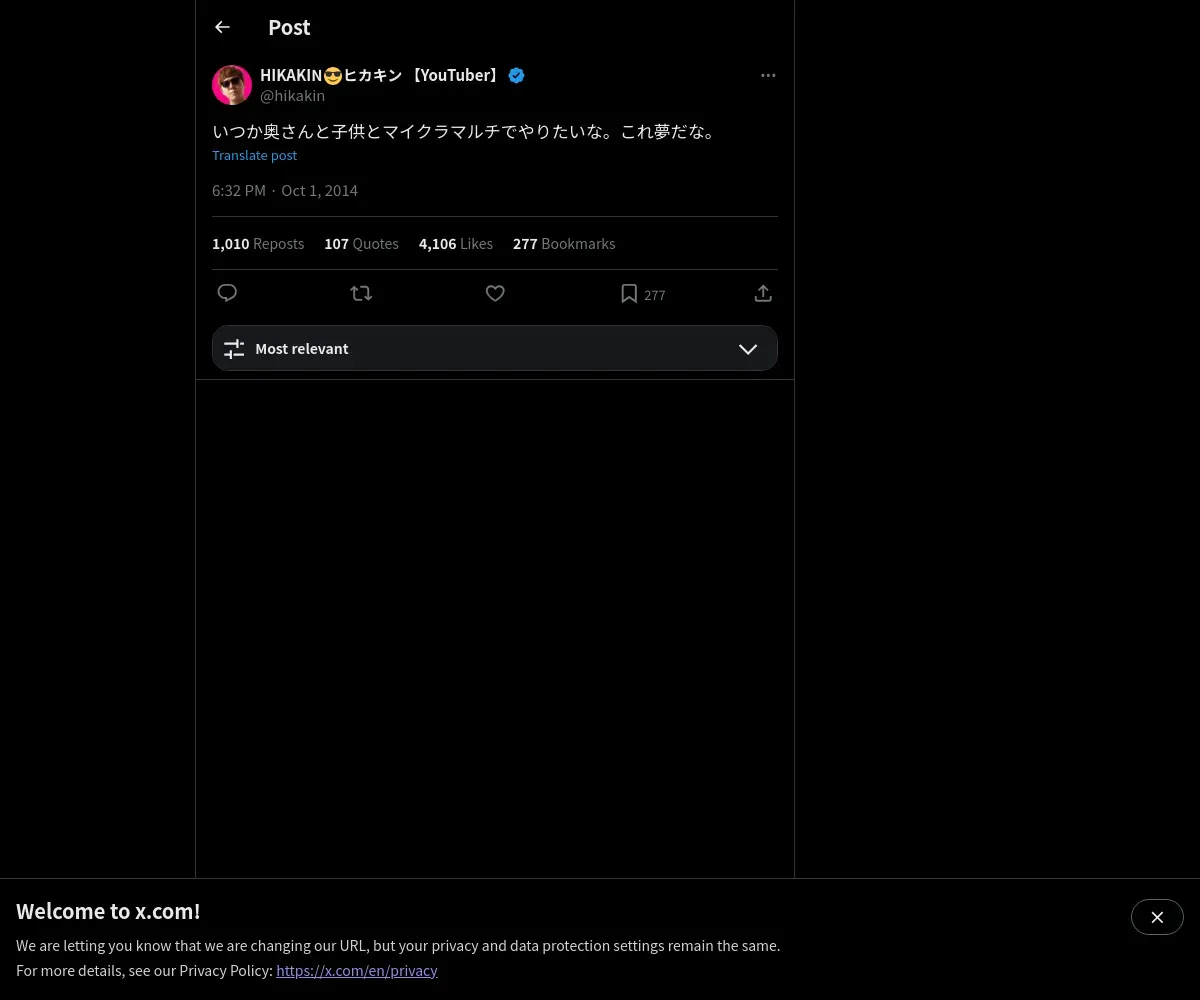Click Translate post link
Viewport: 1200px width, 1000px height.
click(x=254, y=155)
